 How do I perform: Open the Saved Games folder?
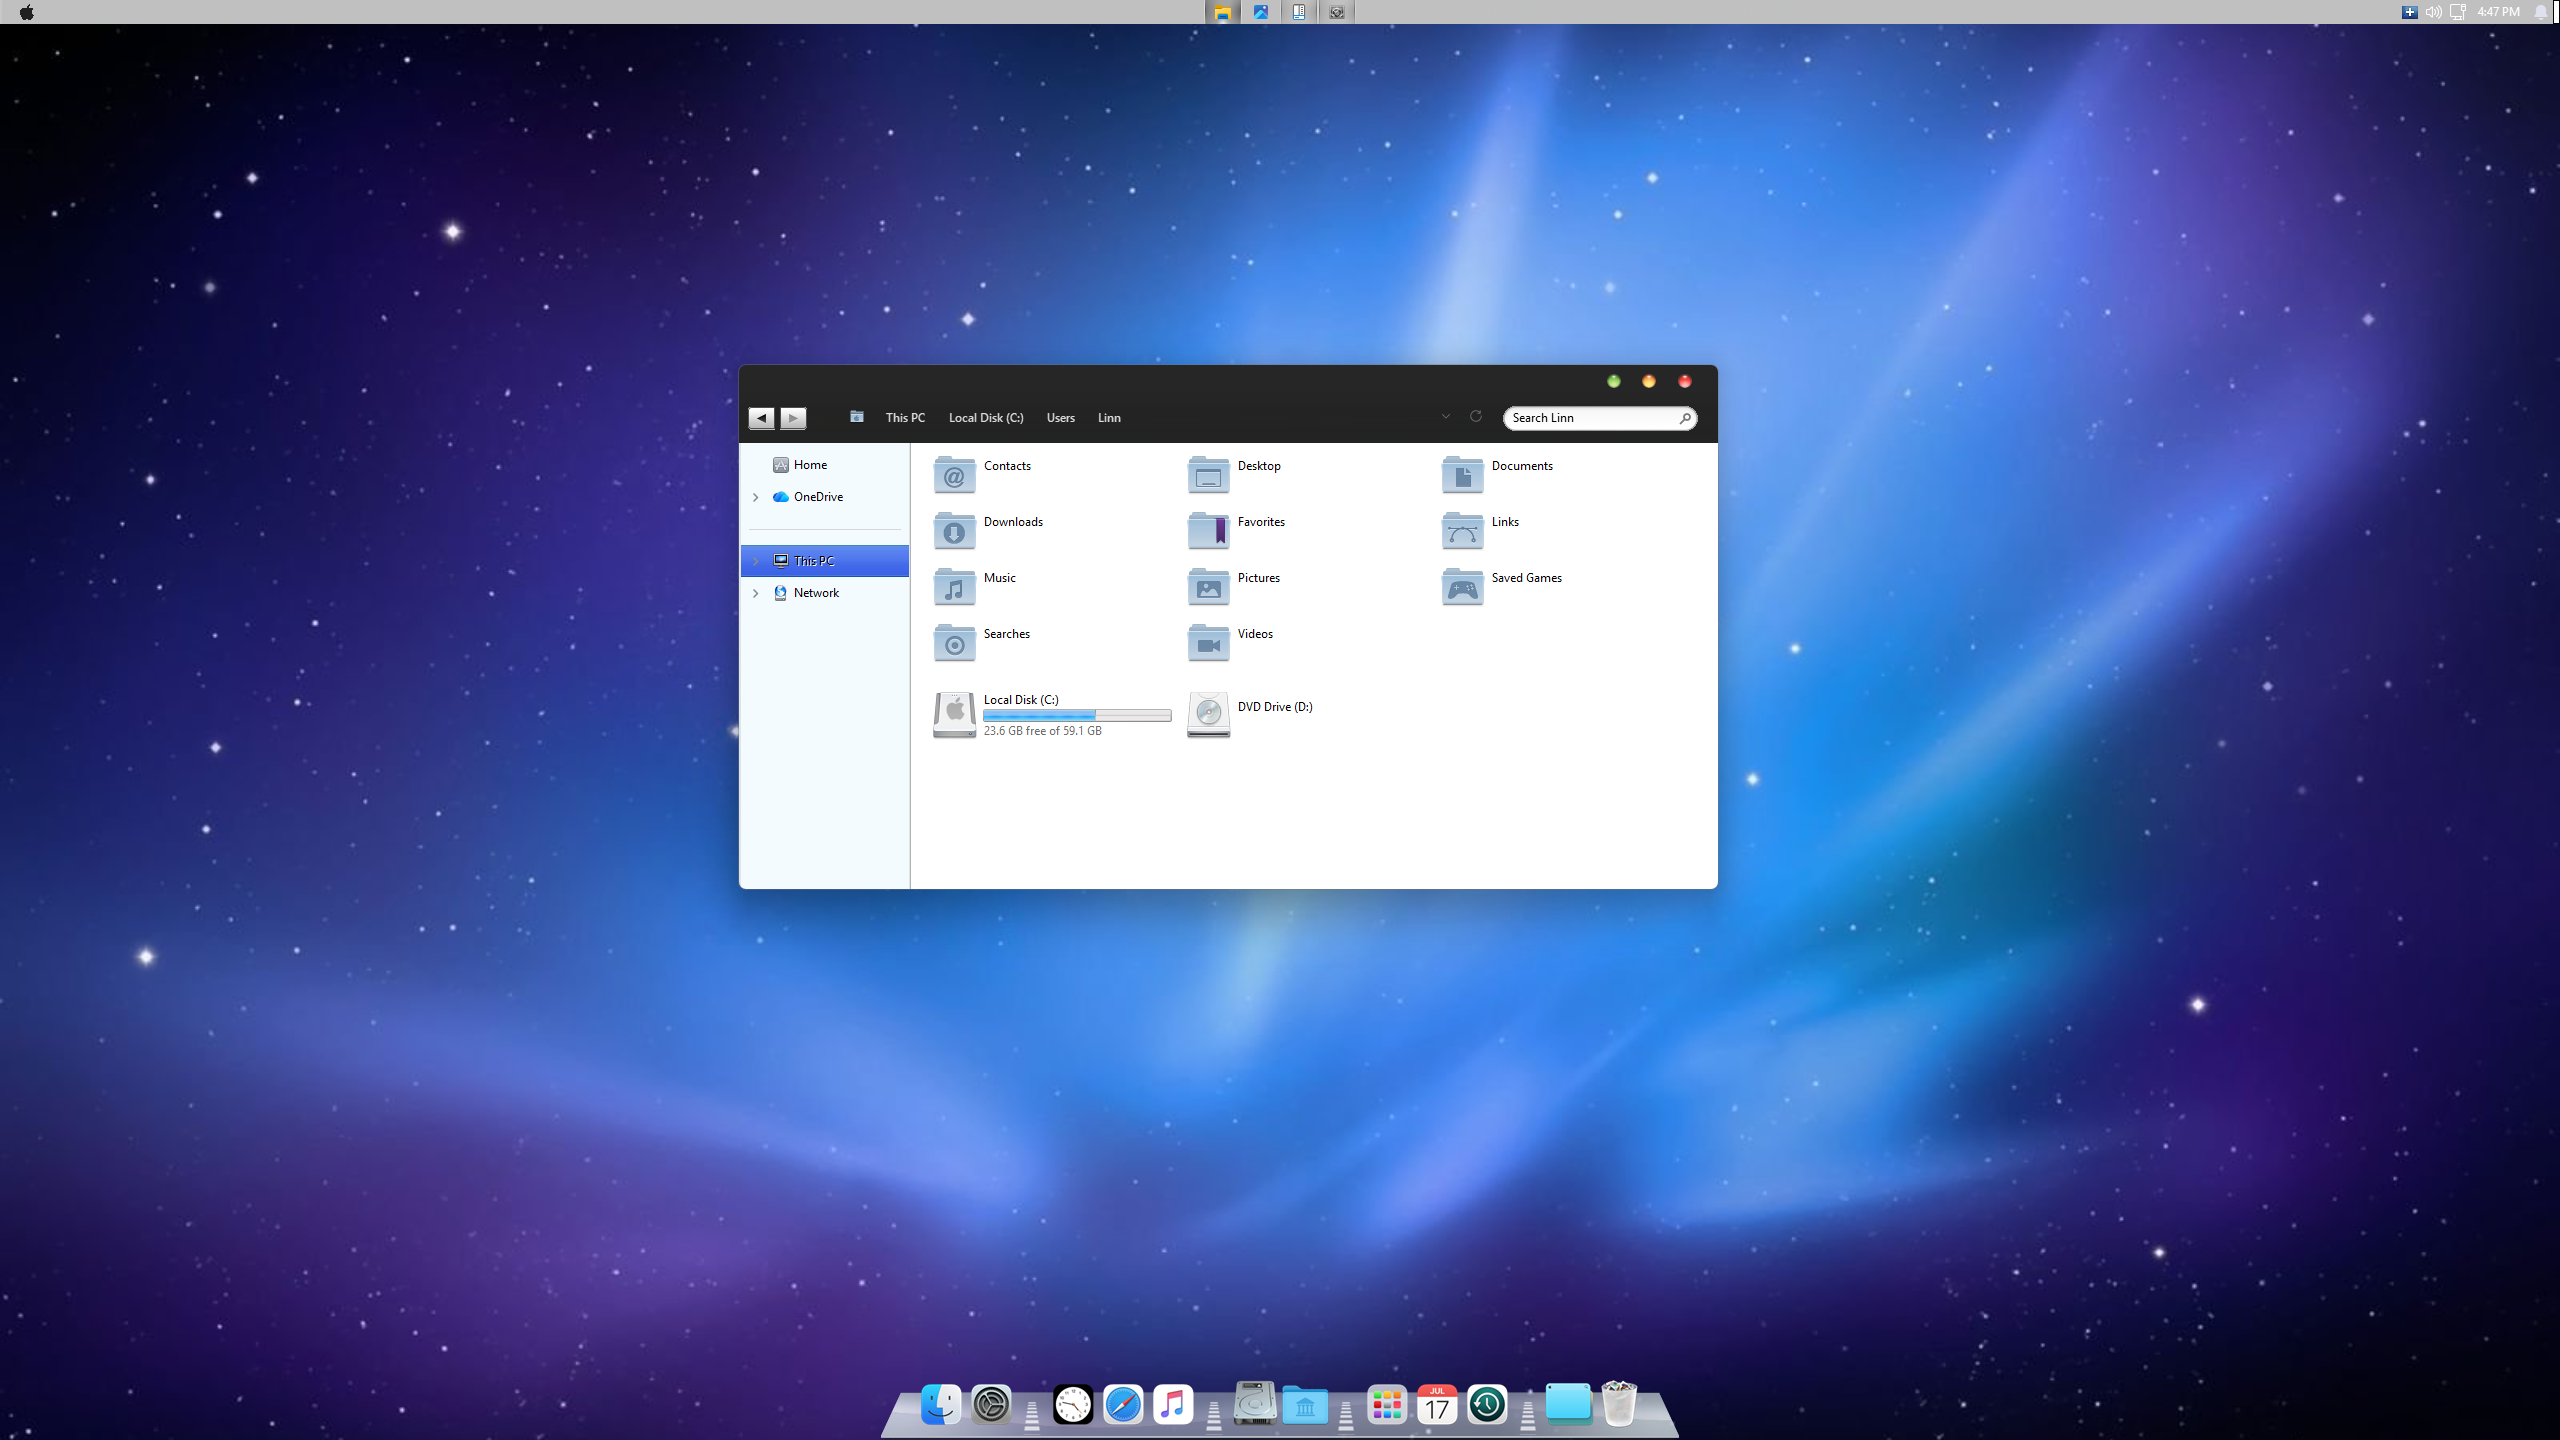[1462, 587]
